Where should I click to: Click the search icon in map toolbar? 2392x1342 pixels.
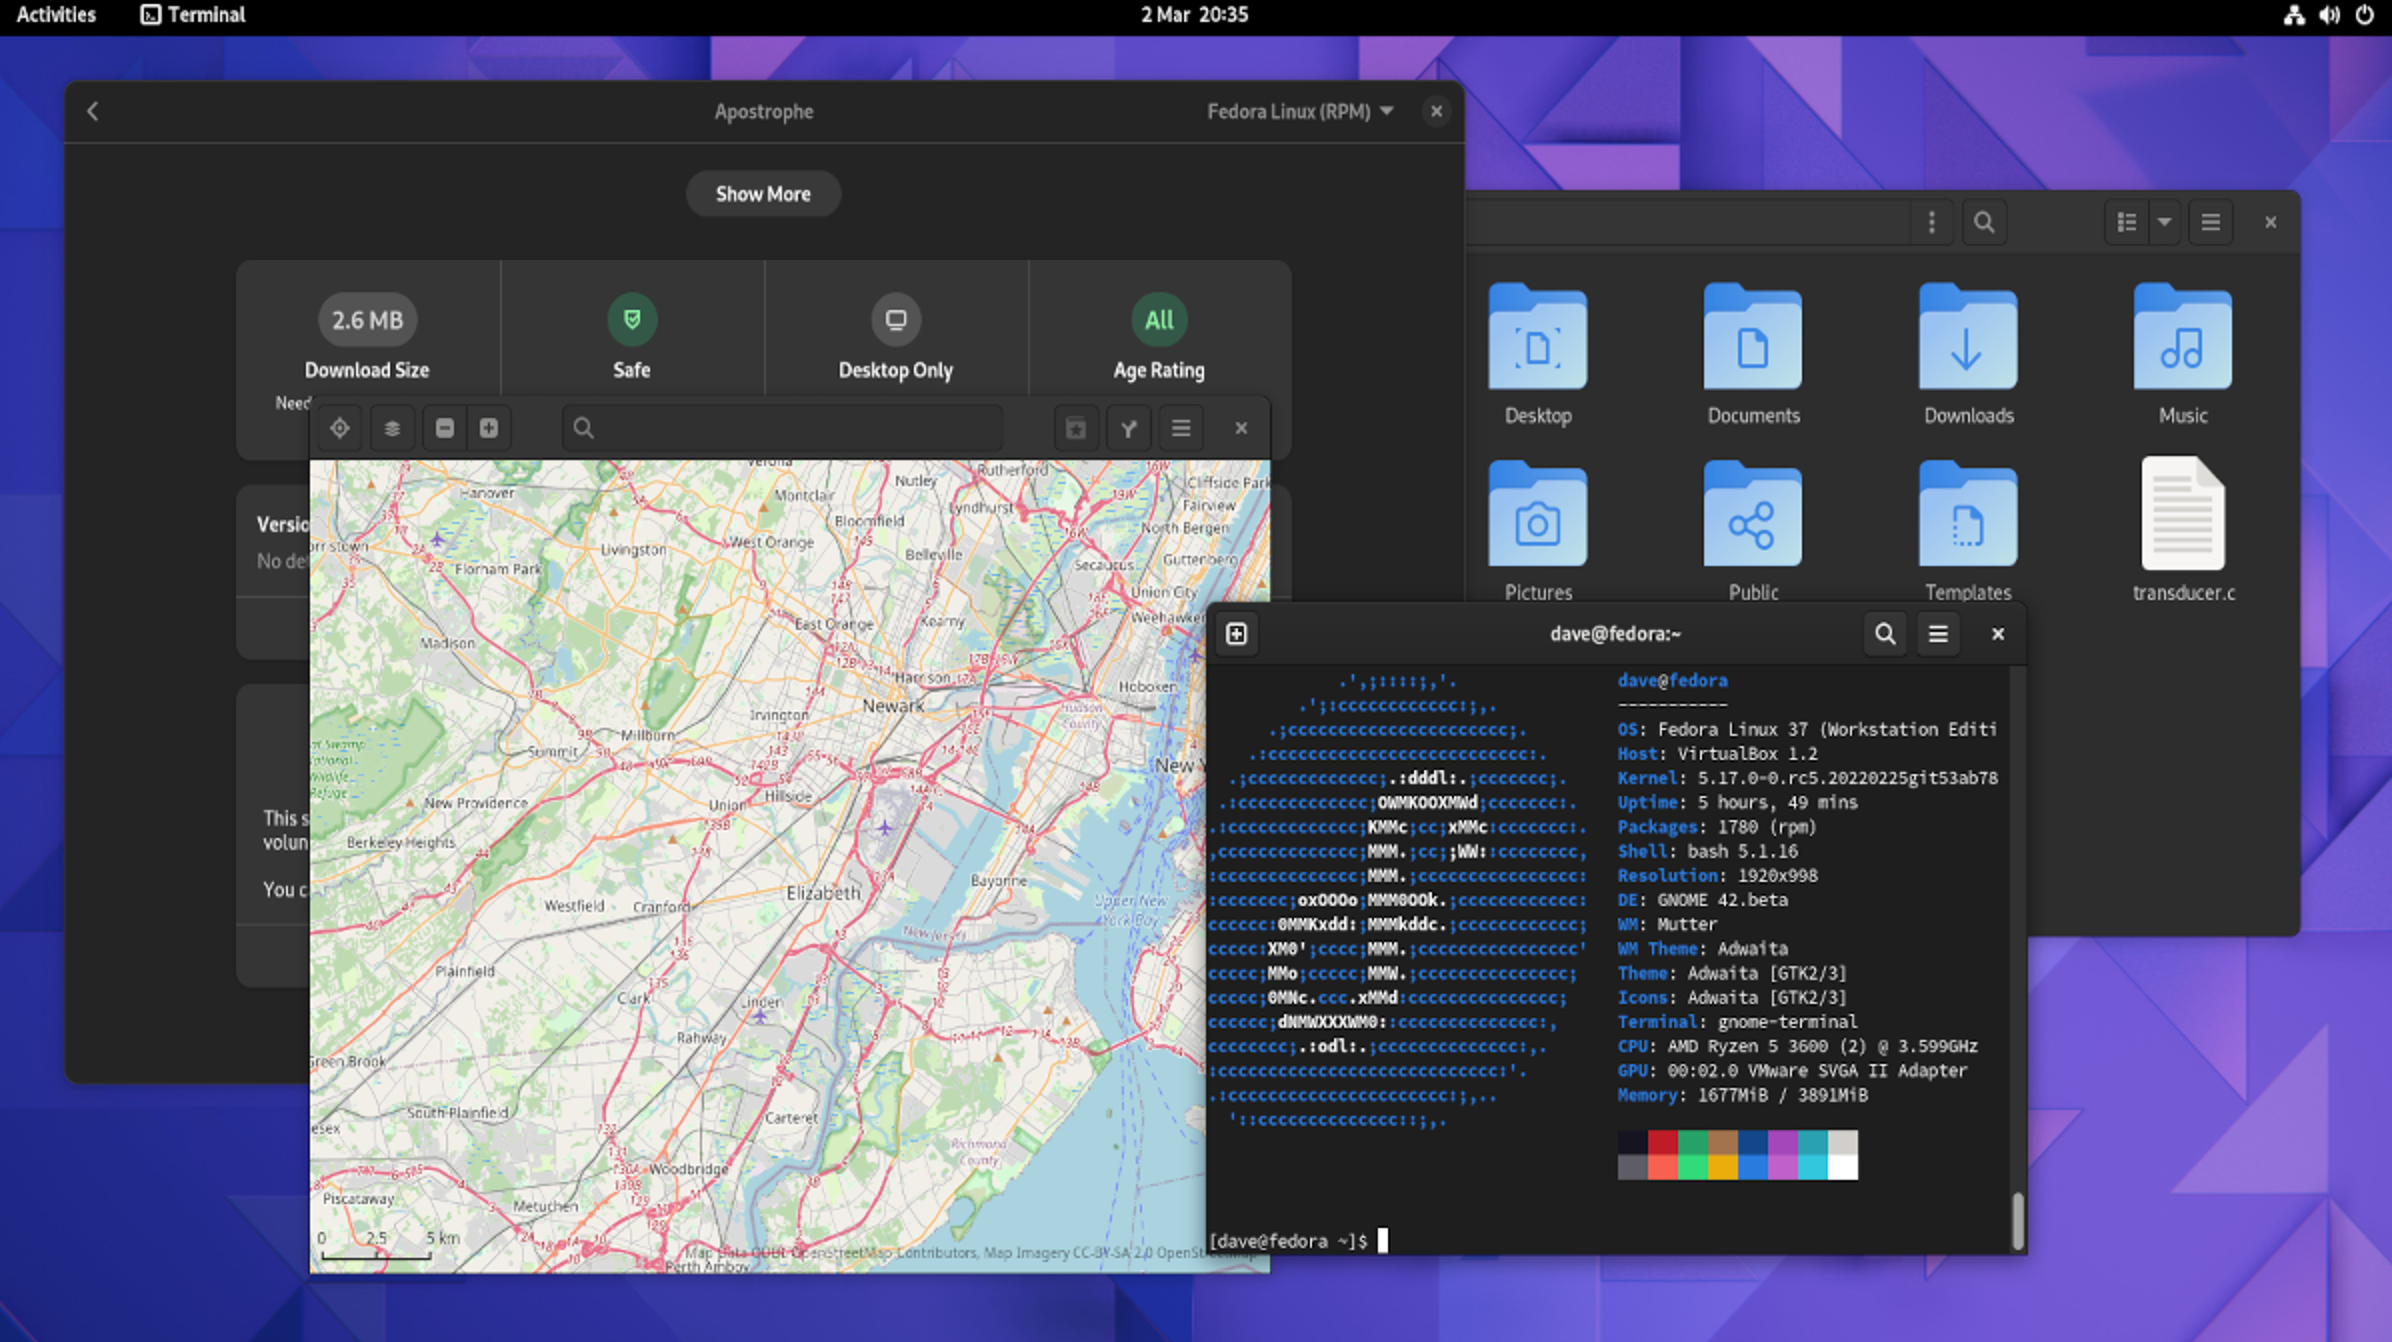tap(583, 429)
